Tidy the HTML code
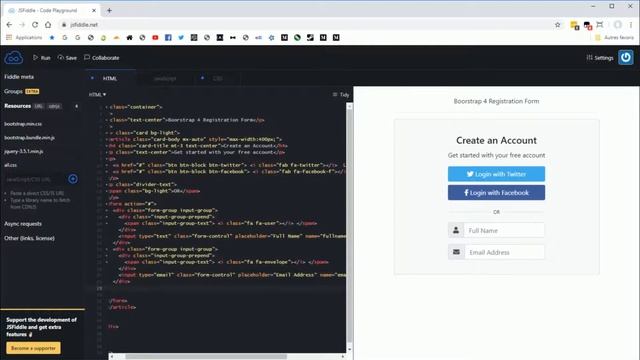The height and width of the screenshot is (360, 640). (x=341, y=94)
